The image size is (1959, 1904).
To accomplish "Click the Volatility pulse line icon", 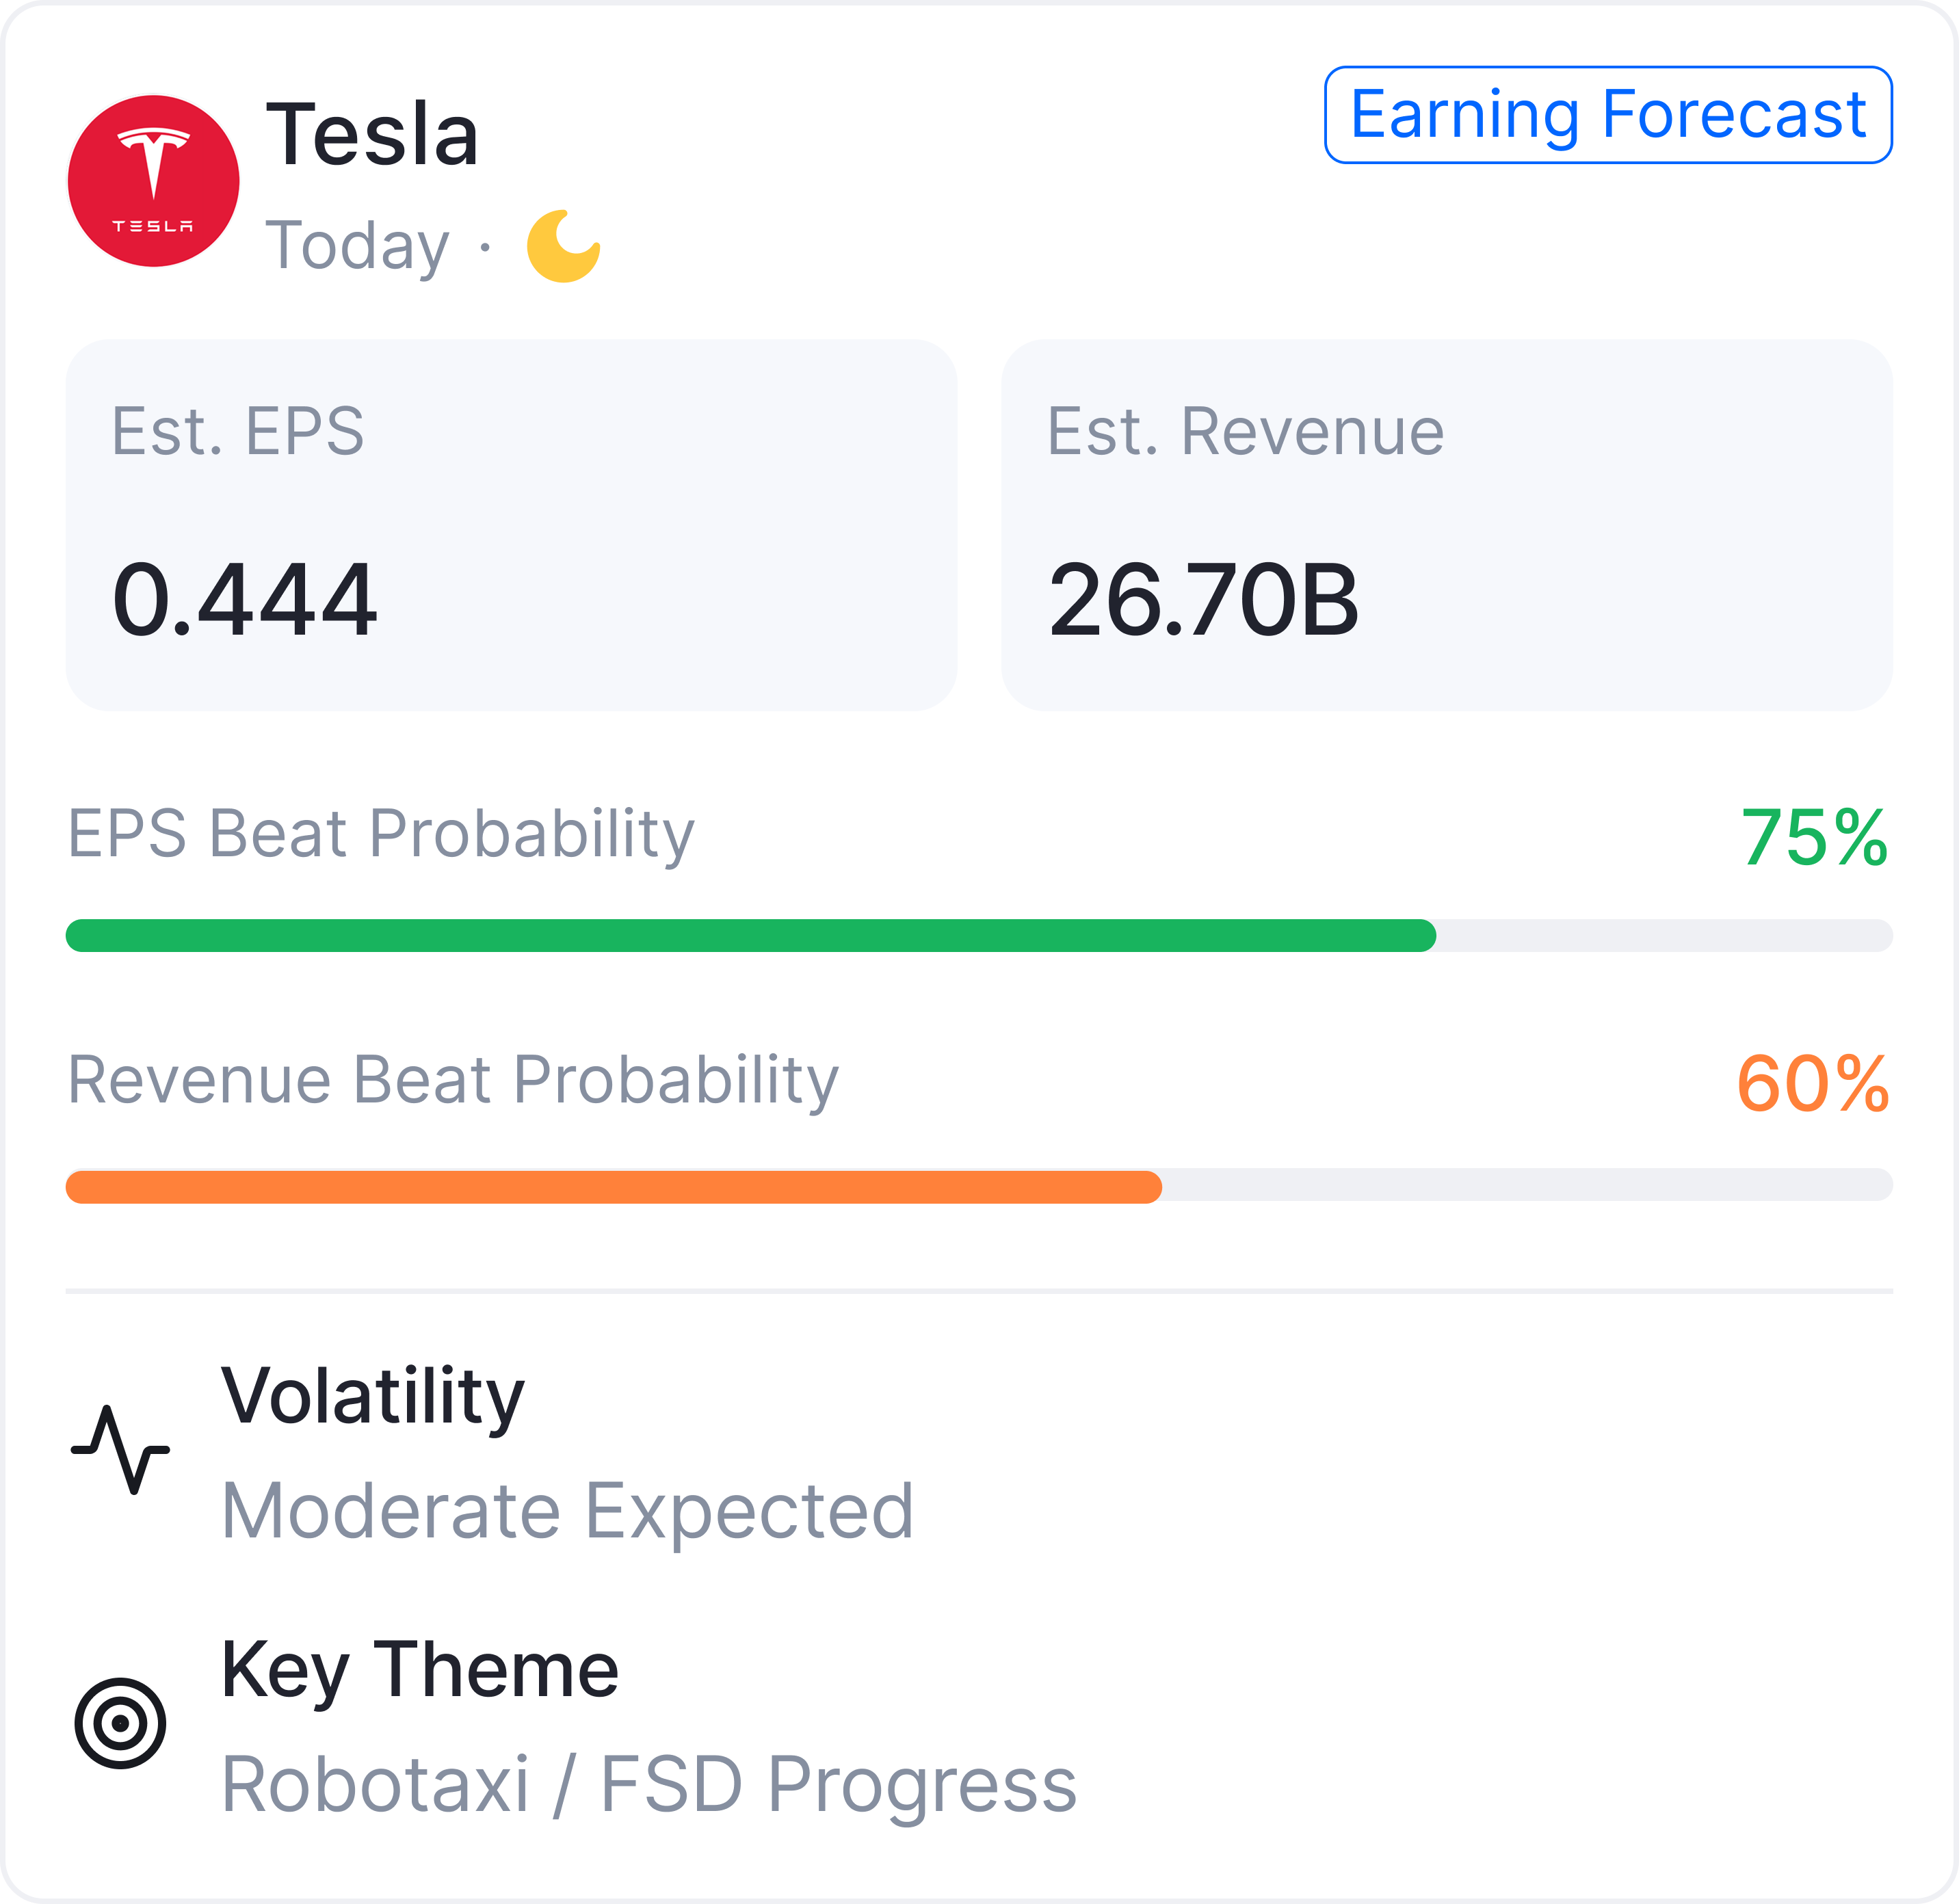I will pos(121,1449).
